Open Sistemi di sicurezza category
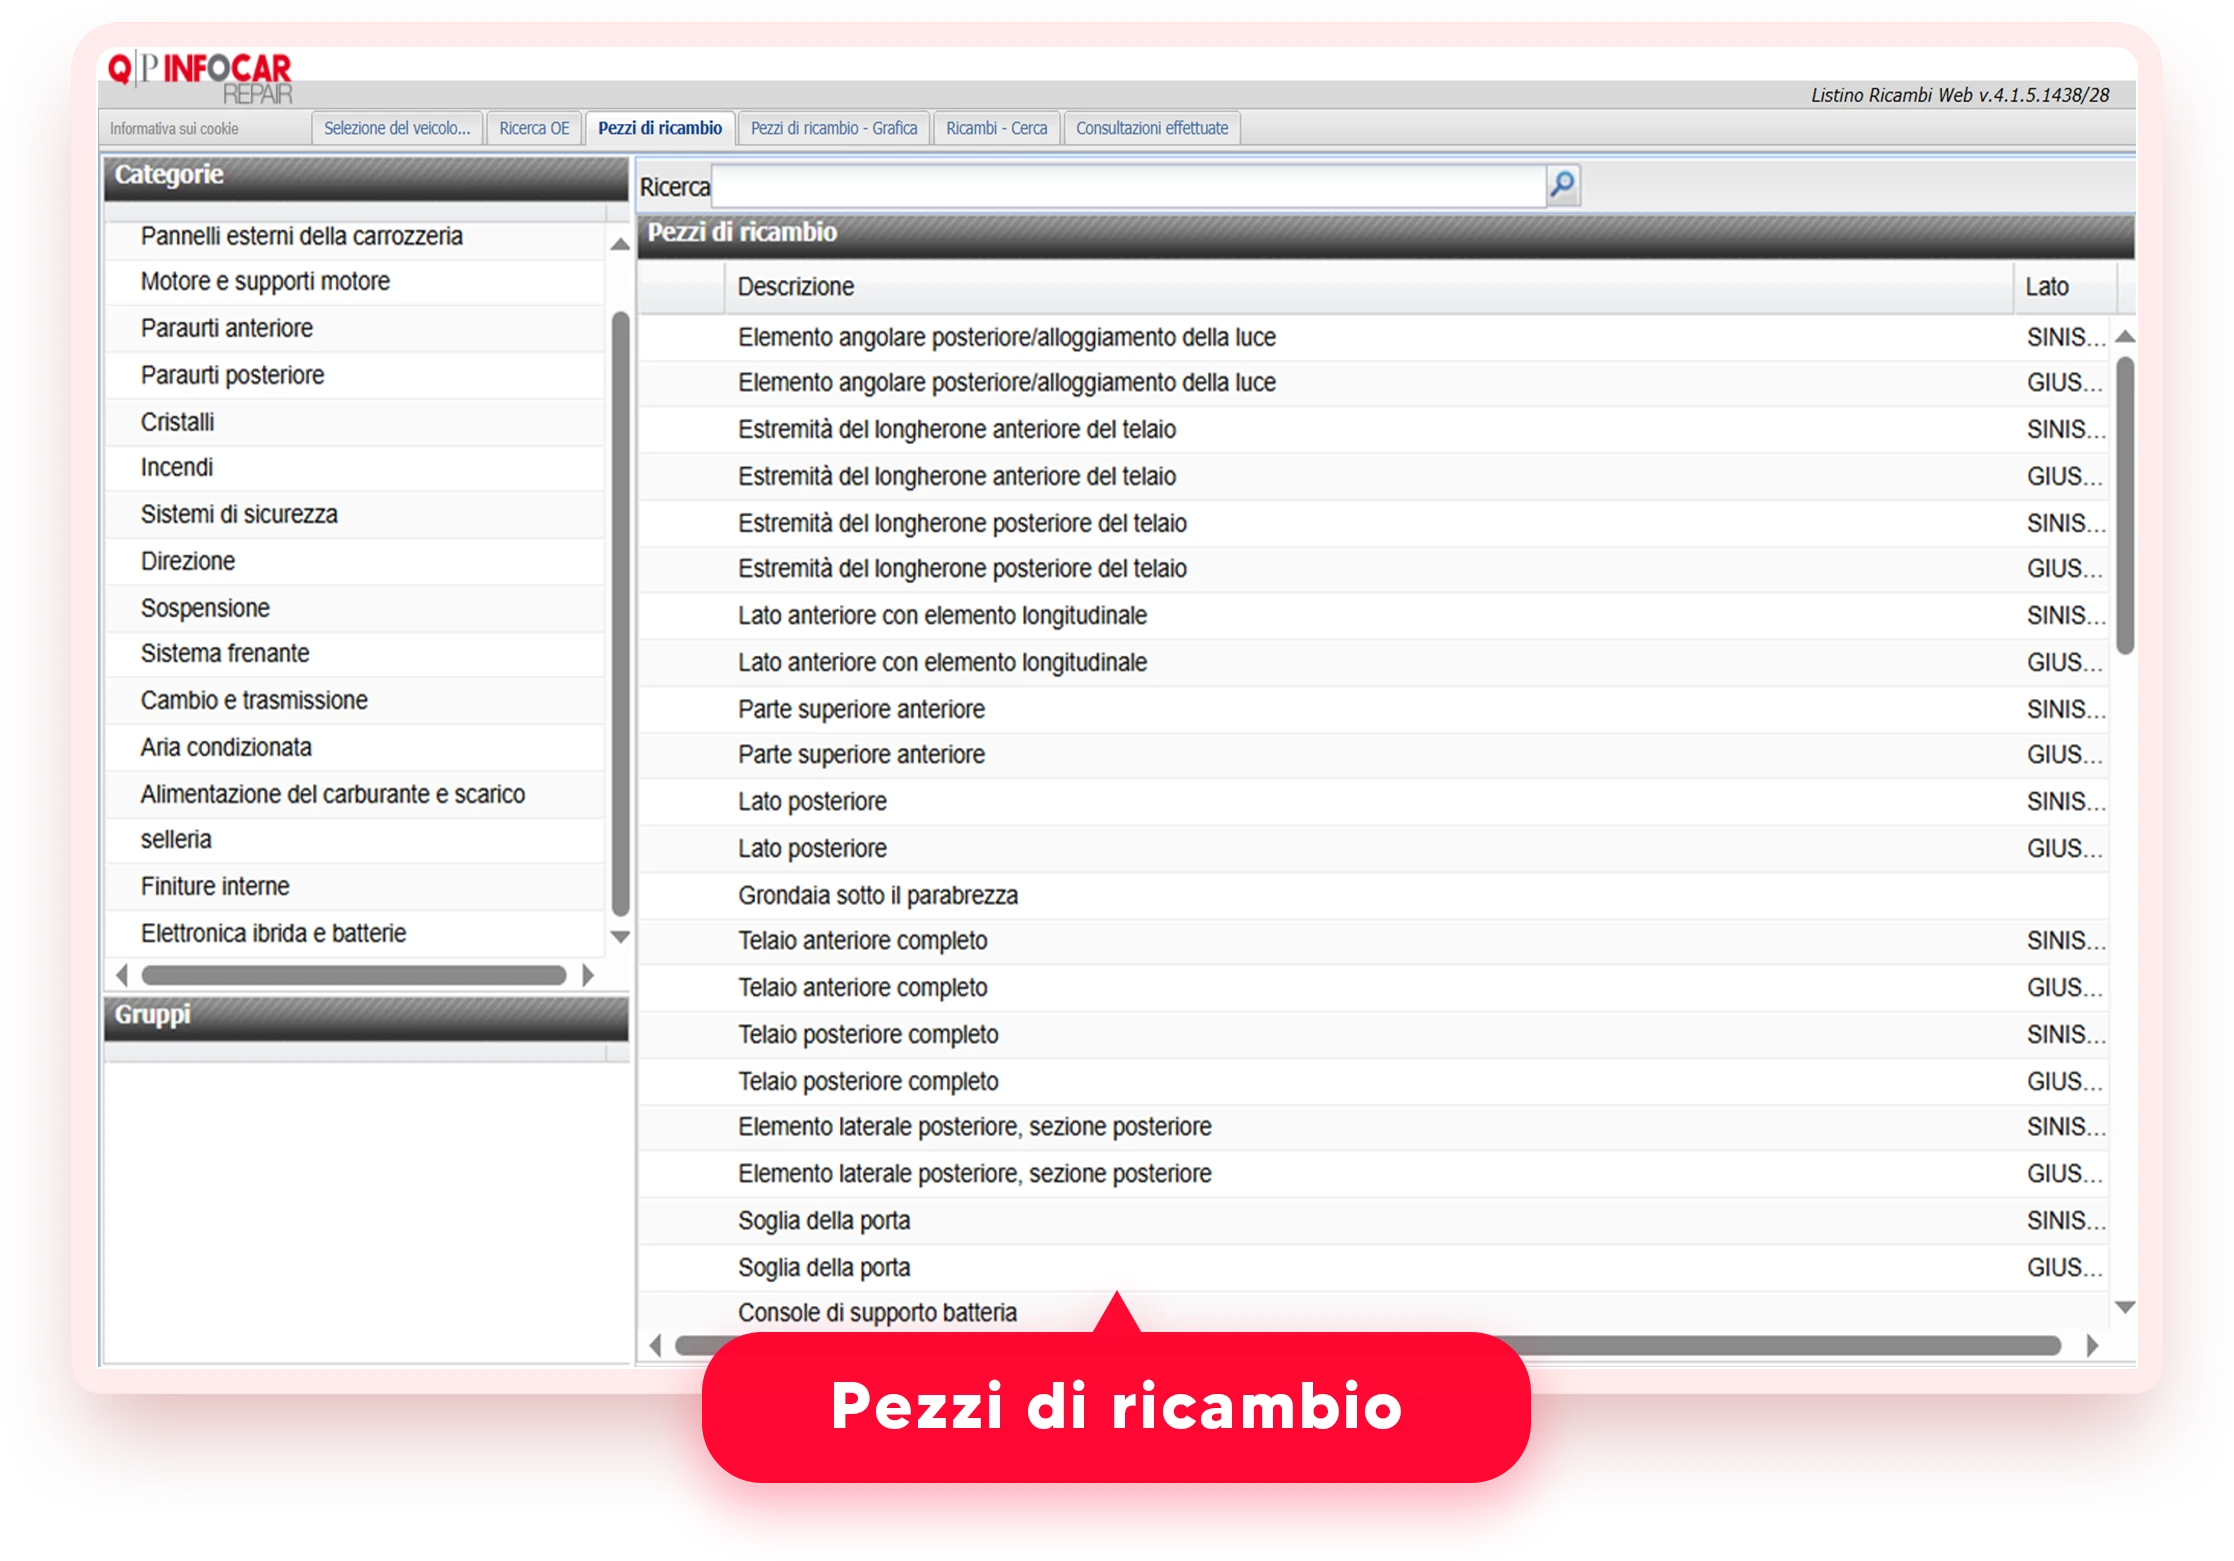This screenshot has width=2234, height=1561. (x=355, y=515)
